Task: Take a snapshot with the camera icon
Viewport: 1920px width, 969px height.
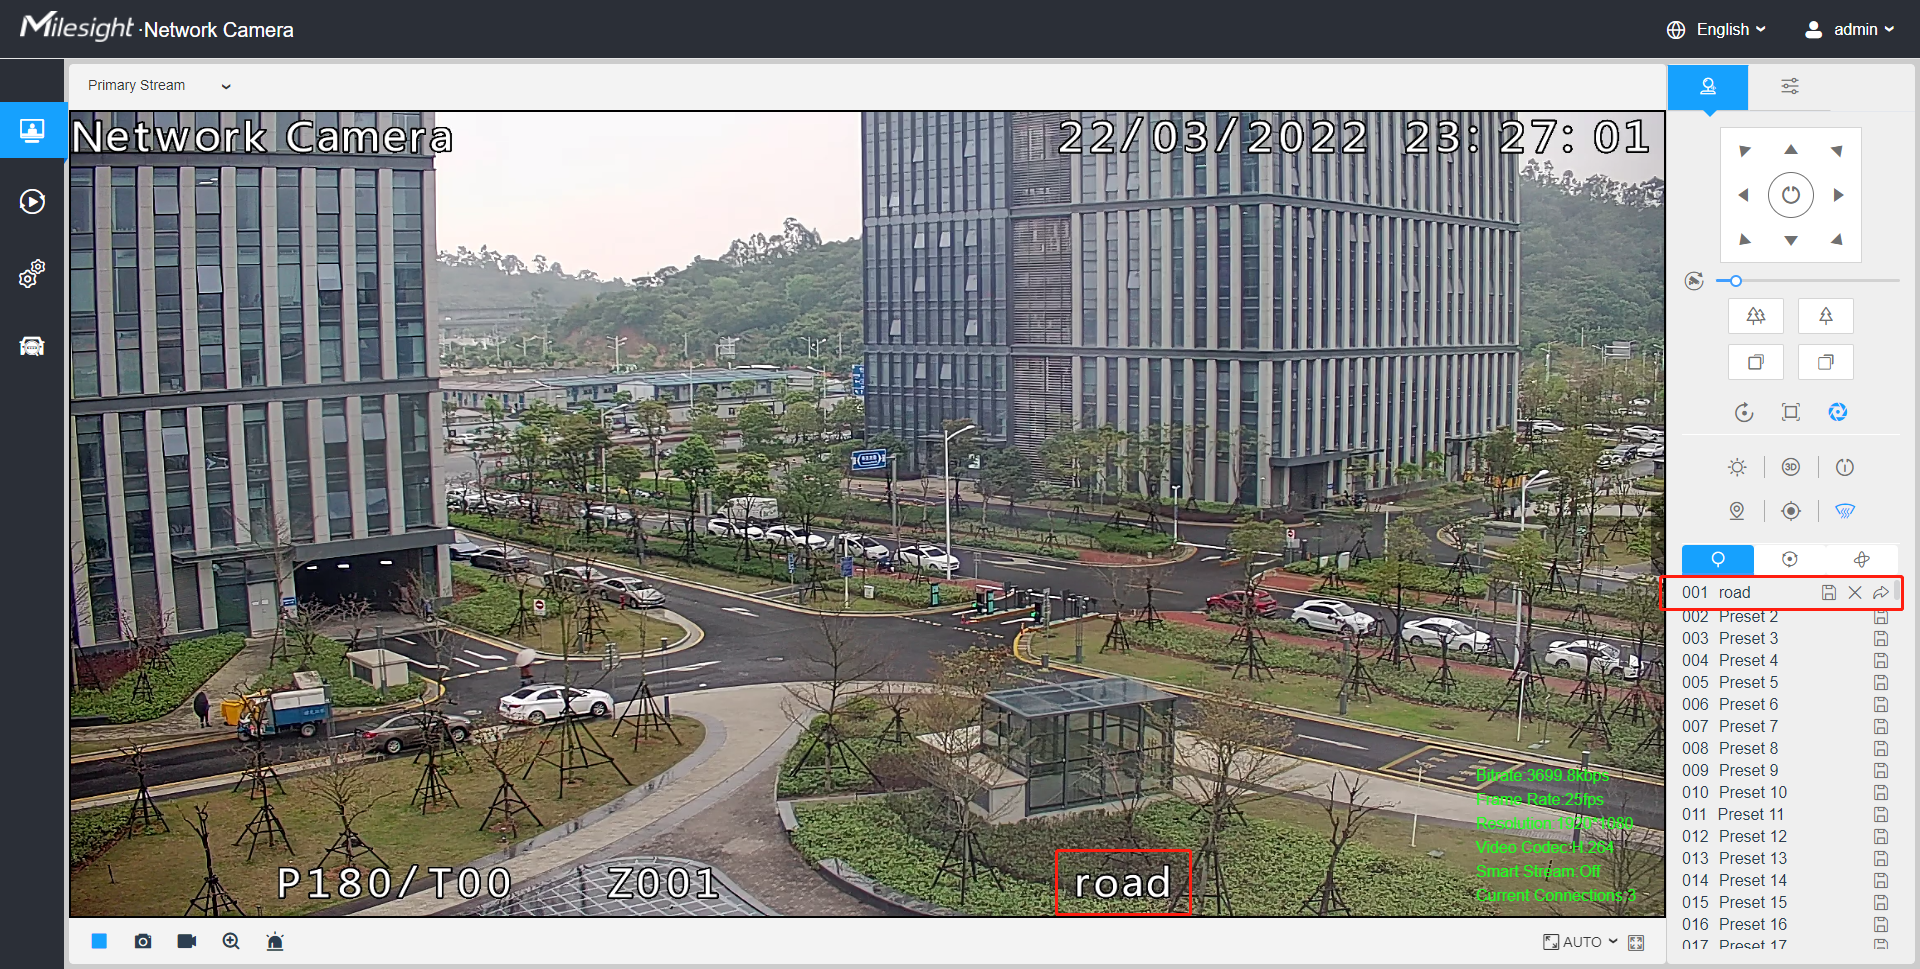Action: [x=143, y=941]
